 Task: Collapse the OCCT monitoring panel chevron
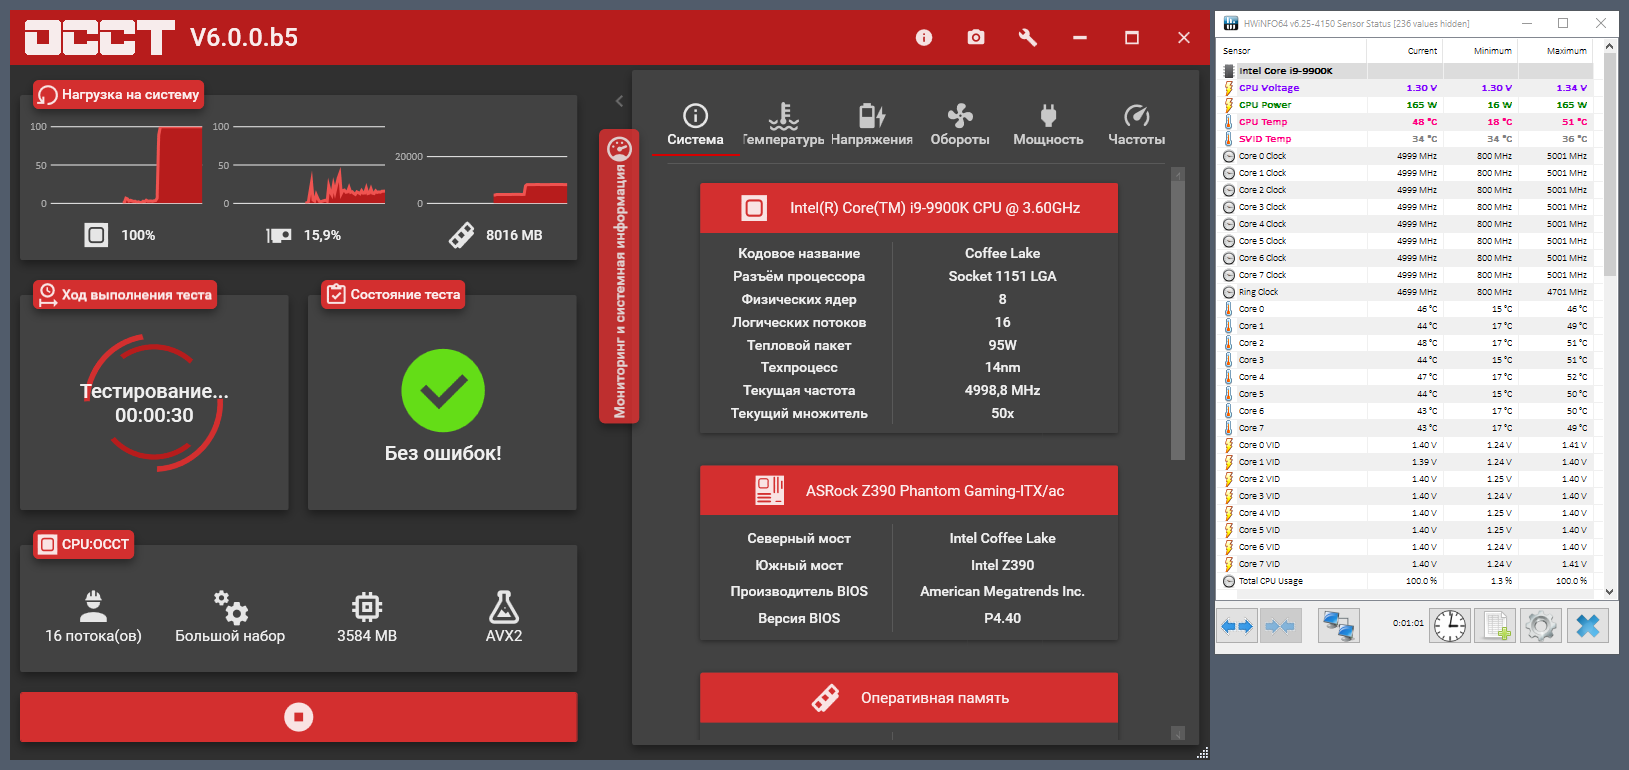pos(619,101)
